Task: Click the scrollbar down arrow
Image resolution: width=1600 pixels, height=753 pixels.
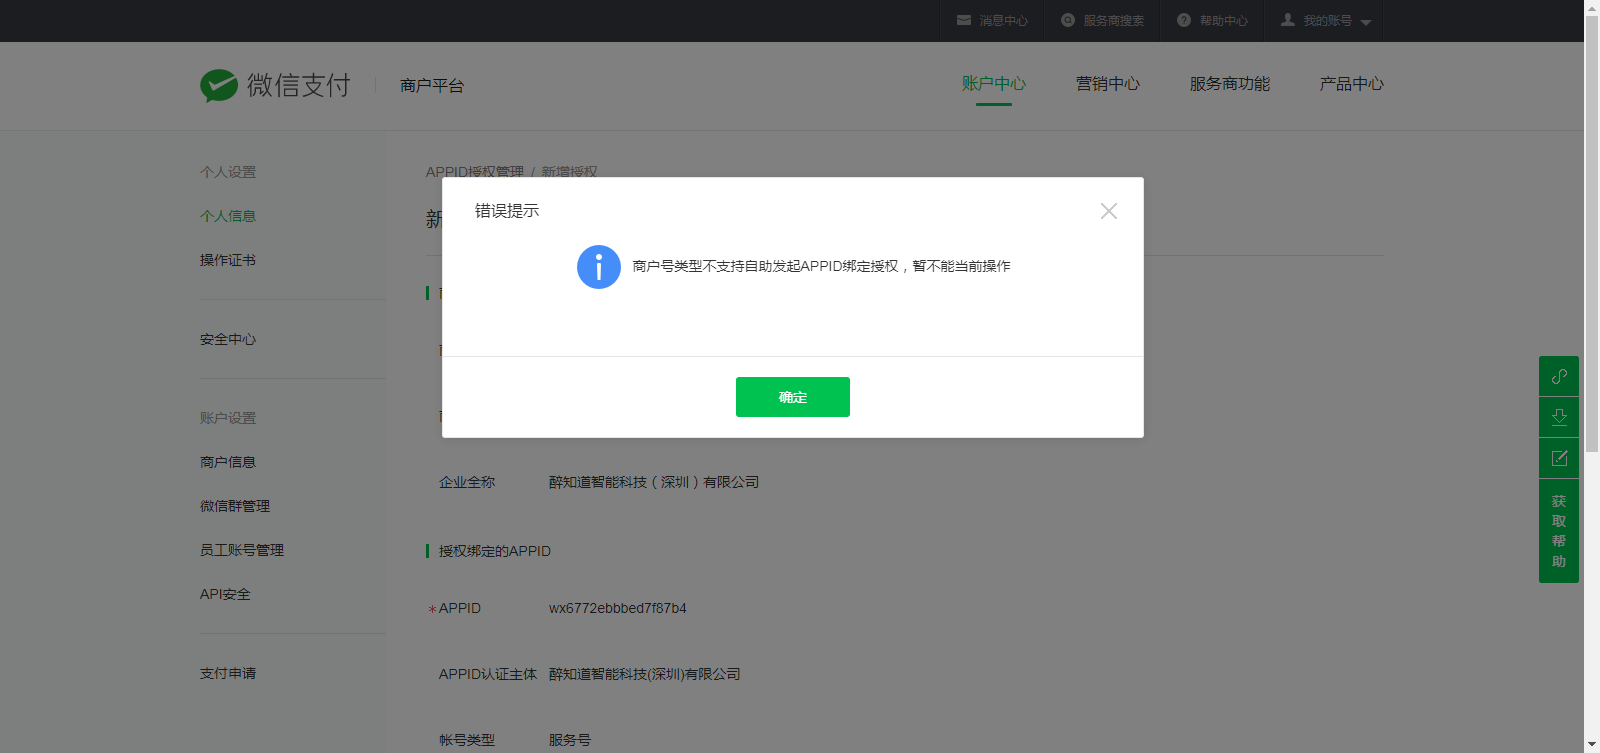Action: coord(1592,745)
